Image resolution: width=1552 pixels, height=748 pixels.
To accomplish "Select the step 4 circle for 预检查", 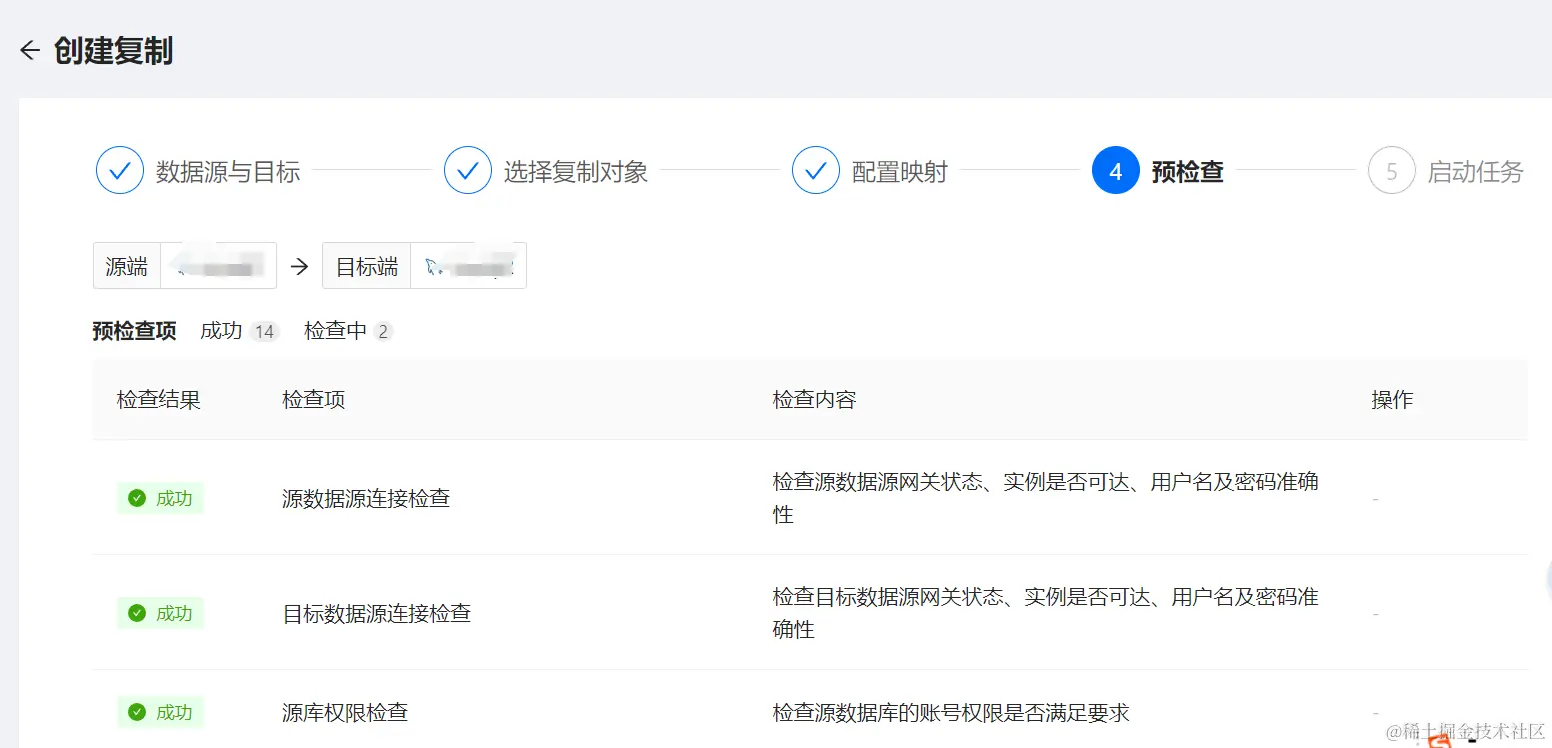I will pos(1116,171).
